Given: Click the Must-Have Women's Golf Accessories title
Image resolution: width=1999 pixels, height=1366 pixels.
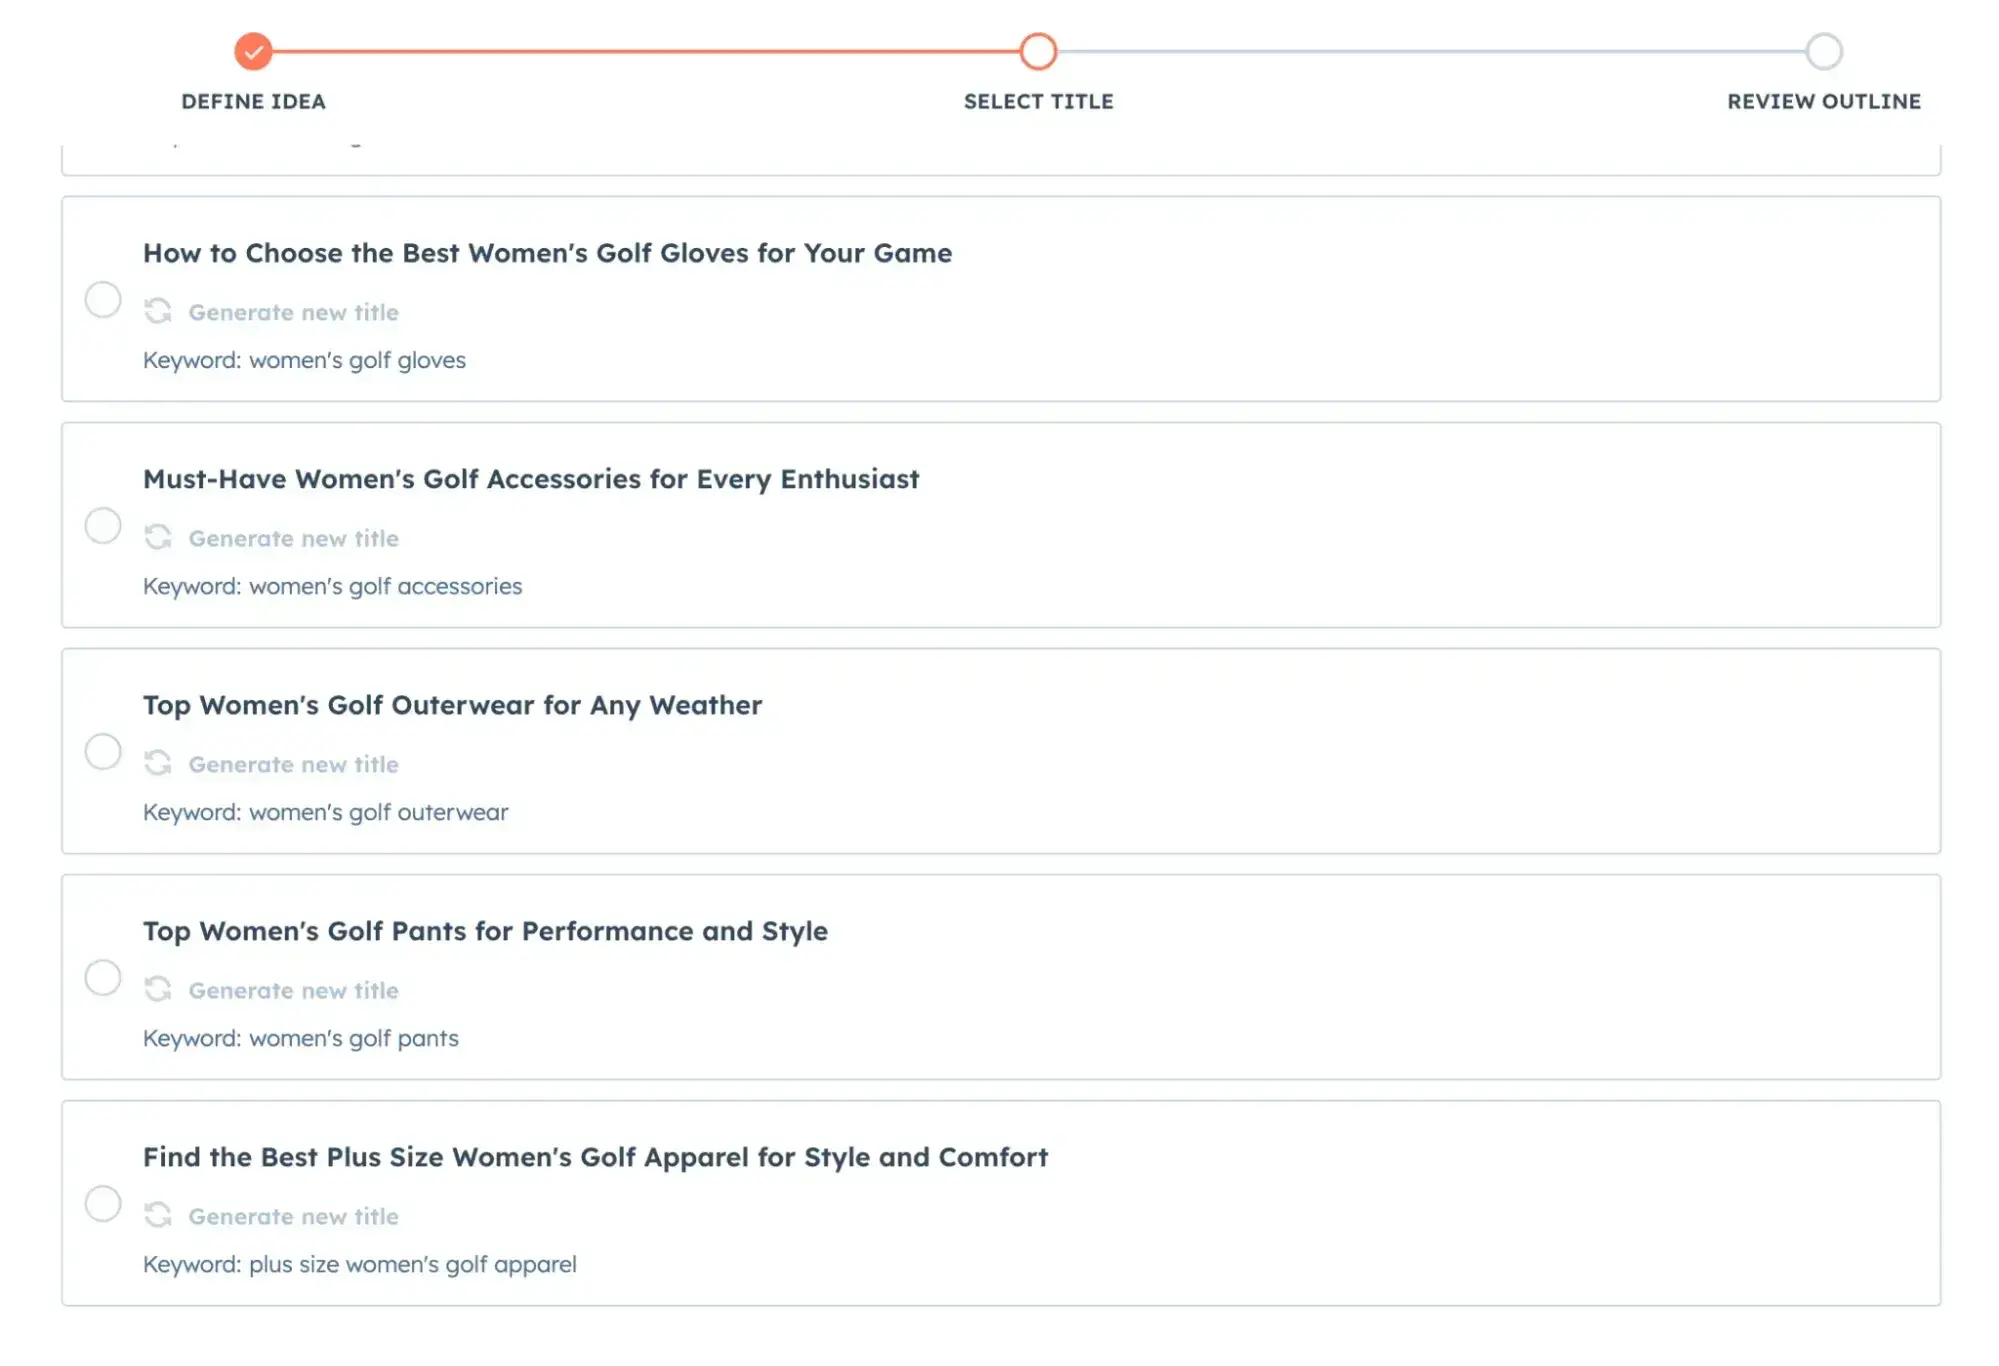Looking at the screenshot, I should pyautogui.click(x=530, y=479).
